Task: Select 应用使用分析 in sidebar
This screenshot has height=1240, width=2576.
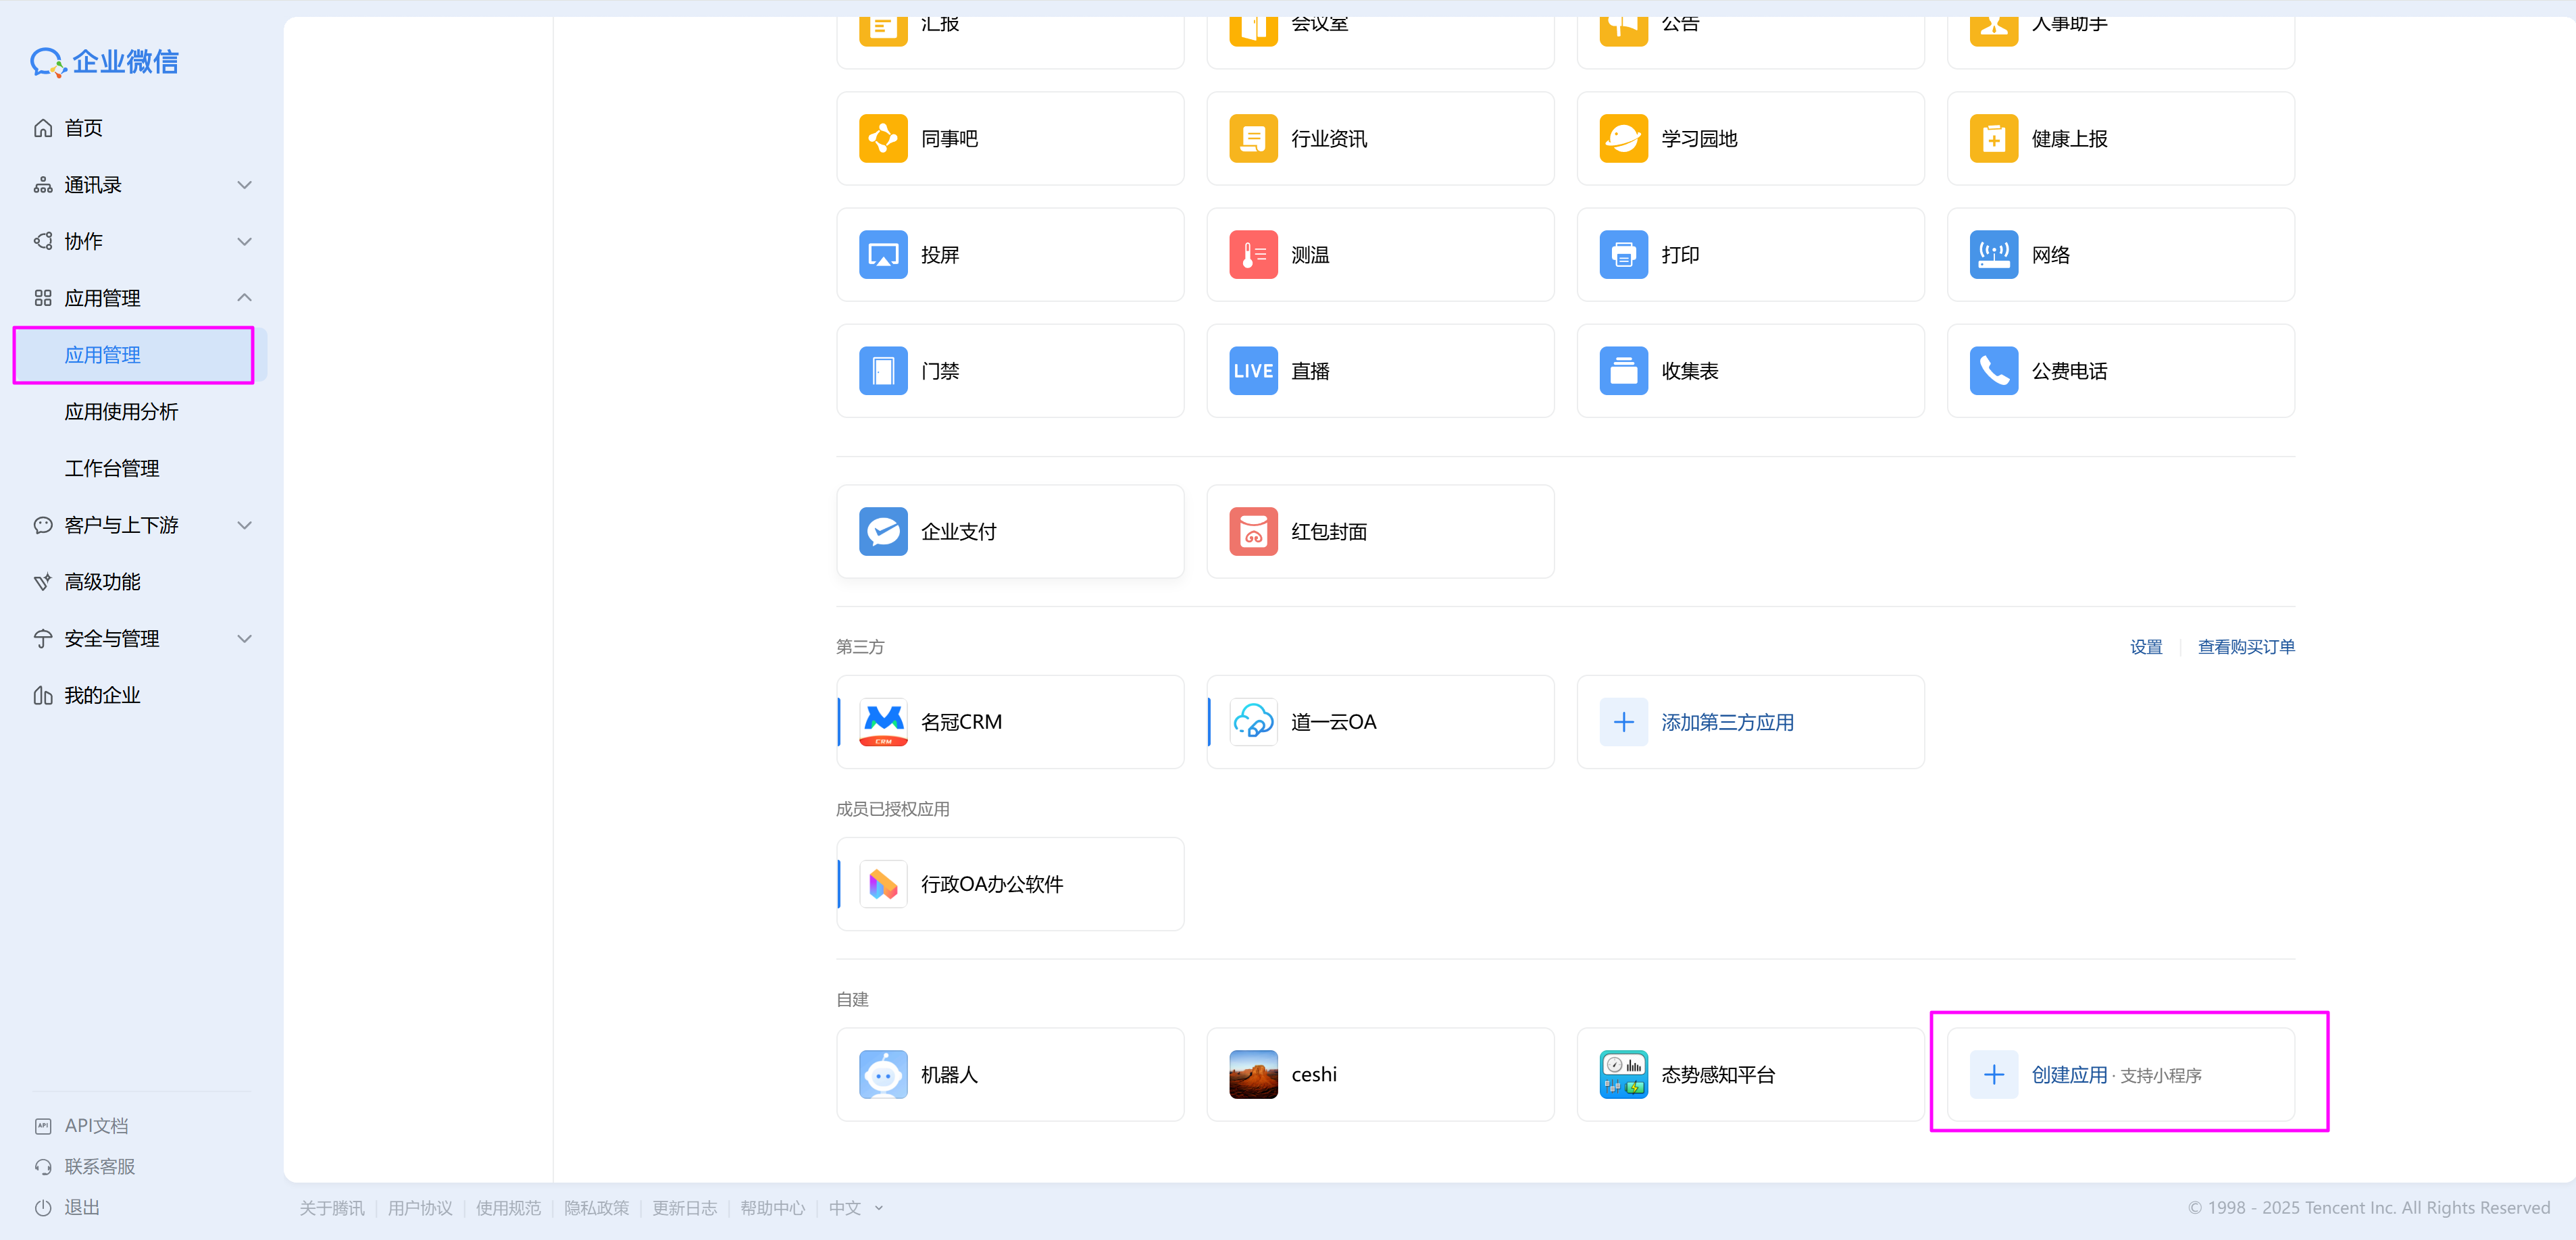Action: (121, 412)
